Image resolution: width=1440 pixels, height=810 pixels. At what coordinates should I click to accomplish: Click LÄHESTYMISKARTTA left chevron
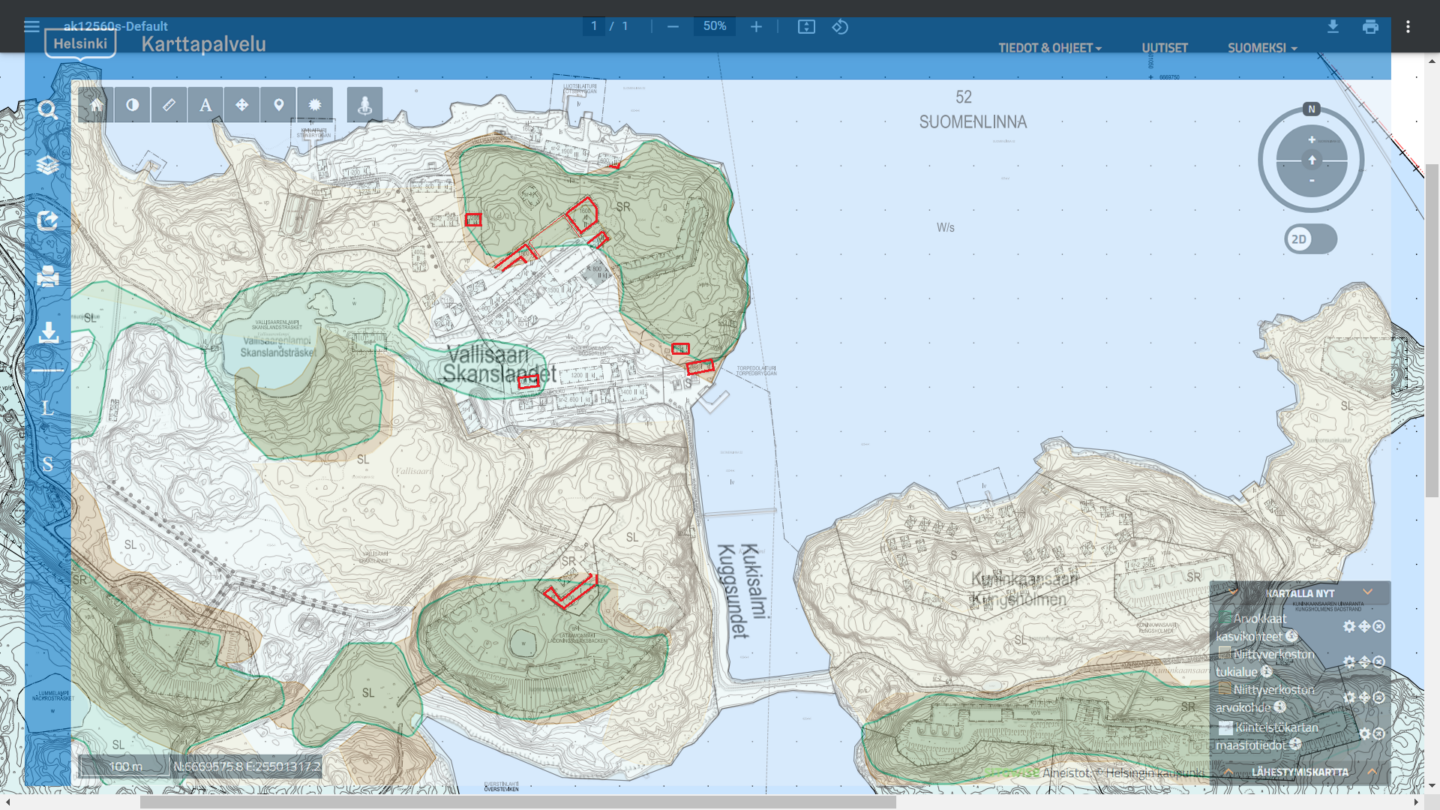click(x=1228, y=772)
